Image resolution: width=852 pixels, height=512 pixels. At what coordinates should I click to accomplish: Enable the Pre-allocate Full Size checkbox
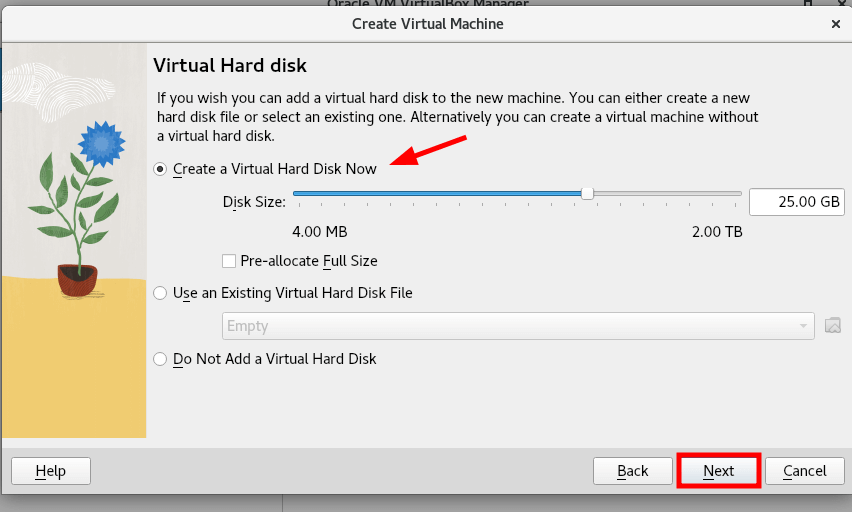(x=229, y=261)
